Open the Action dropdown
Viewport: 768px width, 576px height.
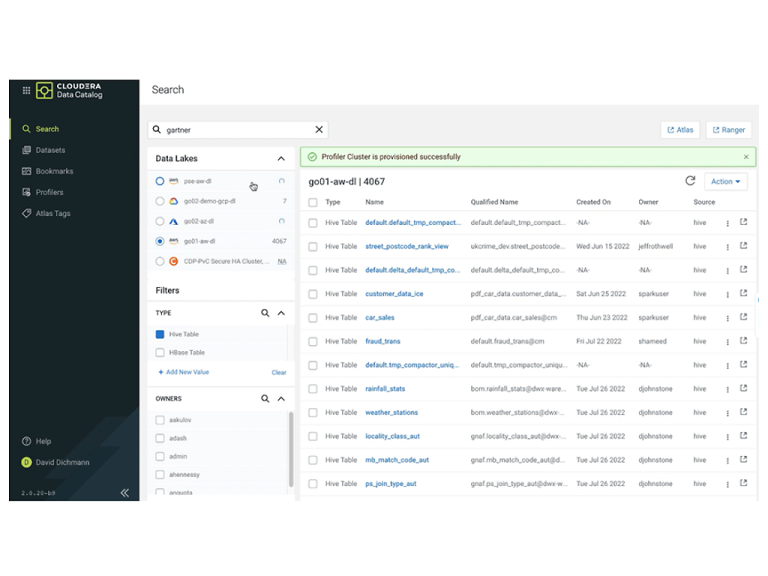point(725,182)
